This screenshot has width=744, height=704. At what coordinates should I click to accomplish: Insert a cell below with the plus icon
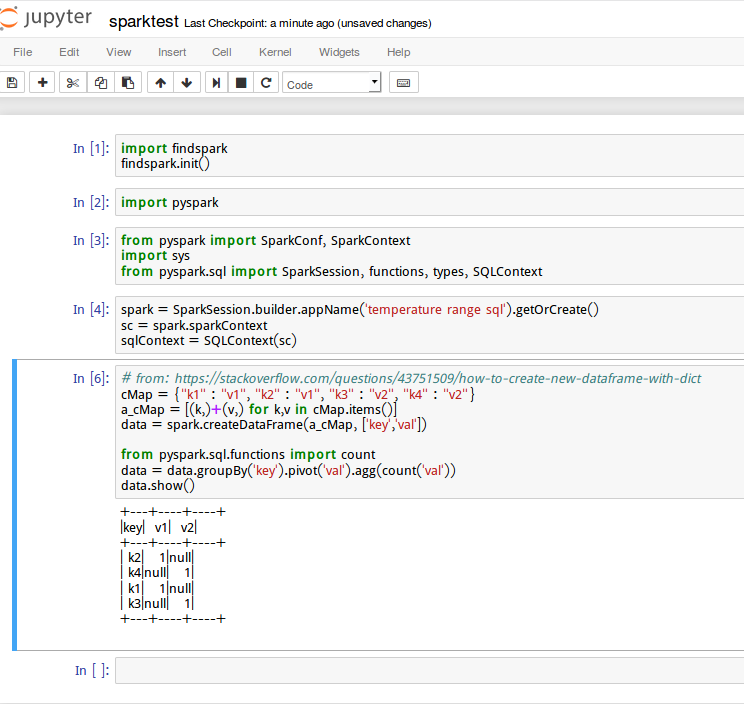[42, 83]
